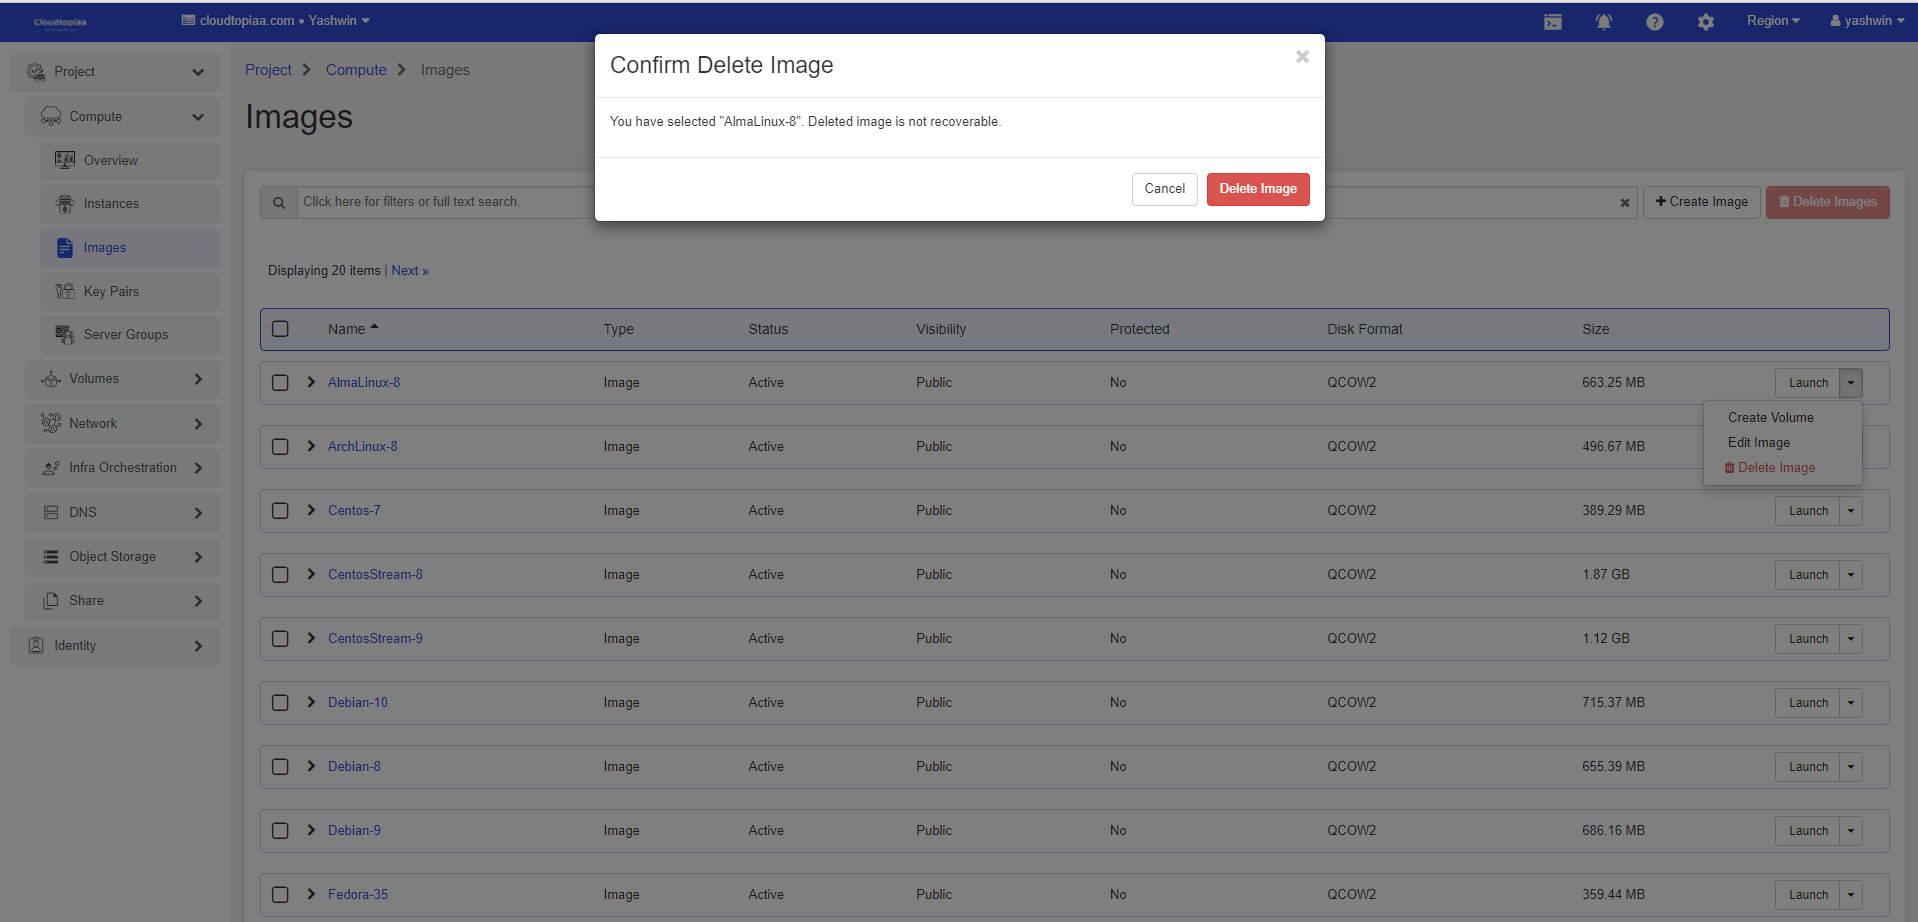This screenshot has height=922, width=1918.
Task: Open the Launch dropdown arrow for Debian-10
Action: point(1850,703)
